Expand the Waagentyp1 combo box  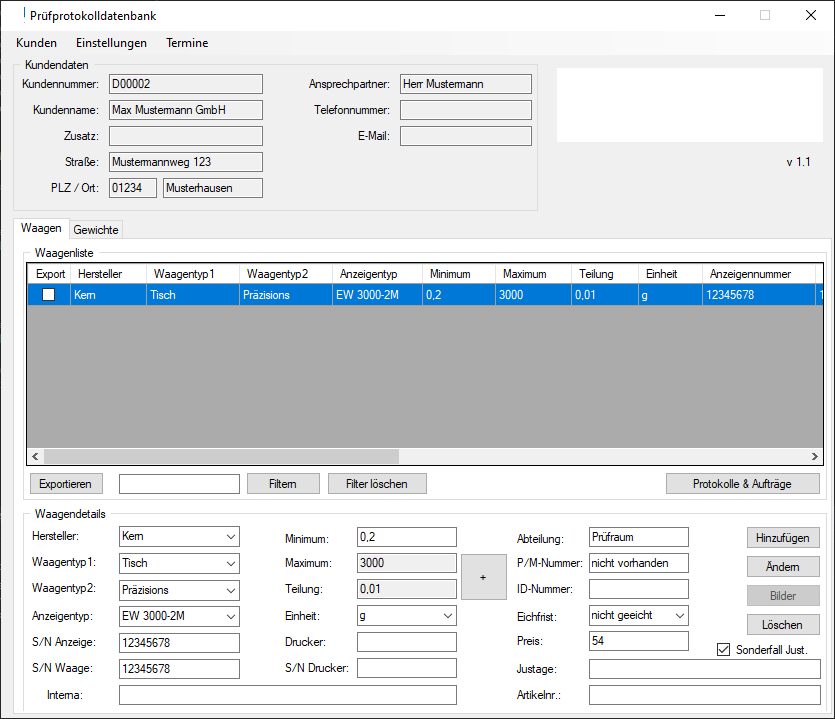(x=231, y=564)
